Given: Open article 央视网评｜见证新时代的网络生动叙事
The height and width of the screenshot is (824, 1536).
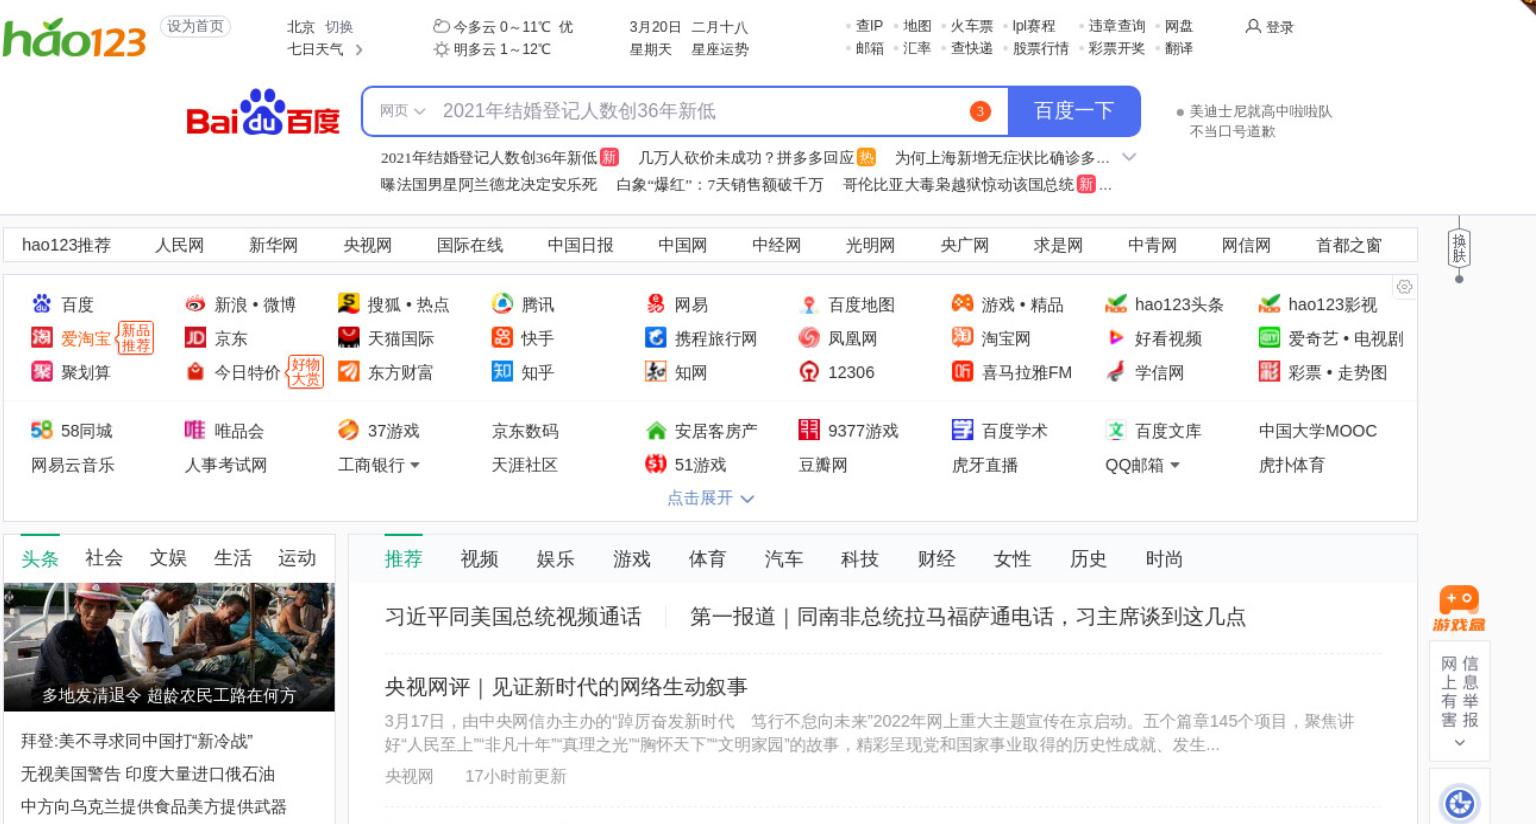Looking at the screenshot, I should (566, 687).
